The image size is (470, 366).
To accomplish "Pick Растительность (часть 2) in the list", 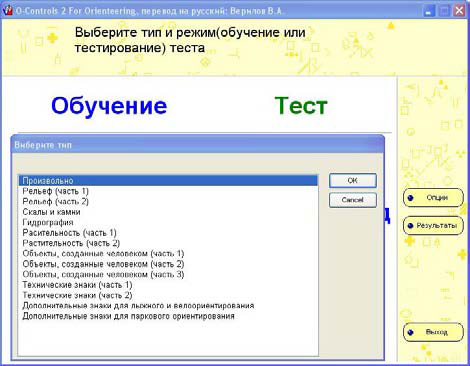I will tap(168, 243).
